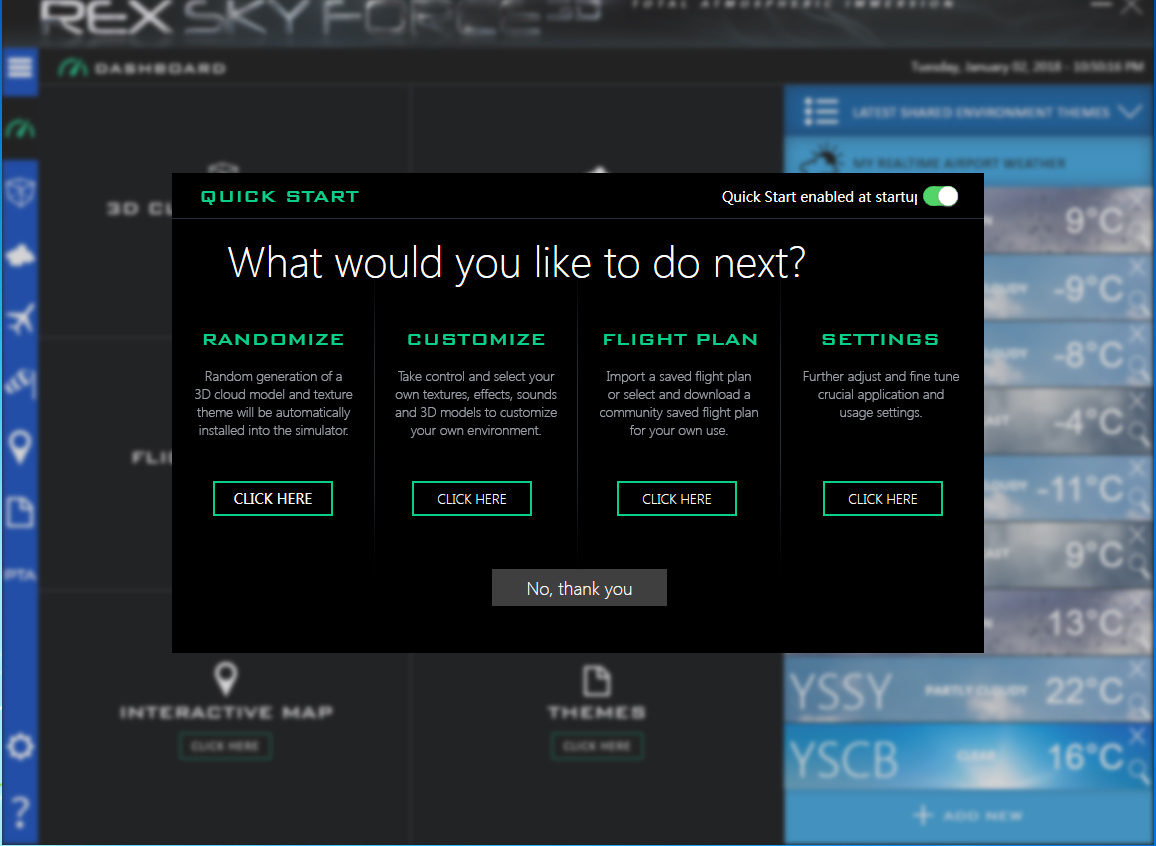Click CLICK HERE under Themes

point(596,746)
